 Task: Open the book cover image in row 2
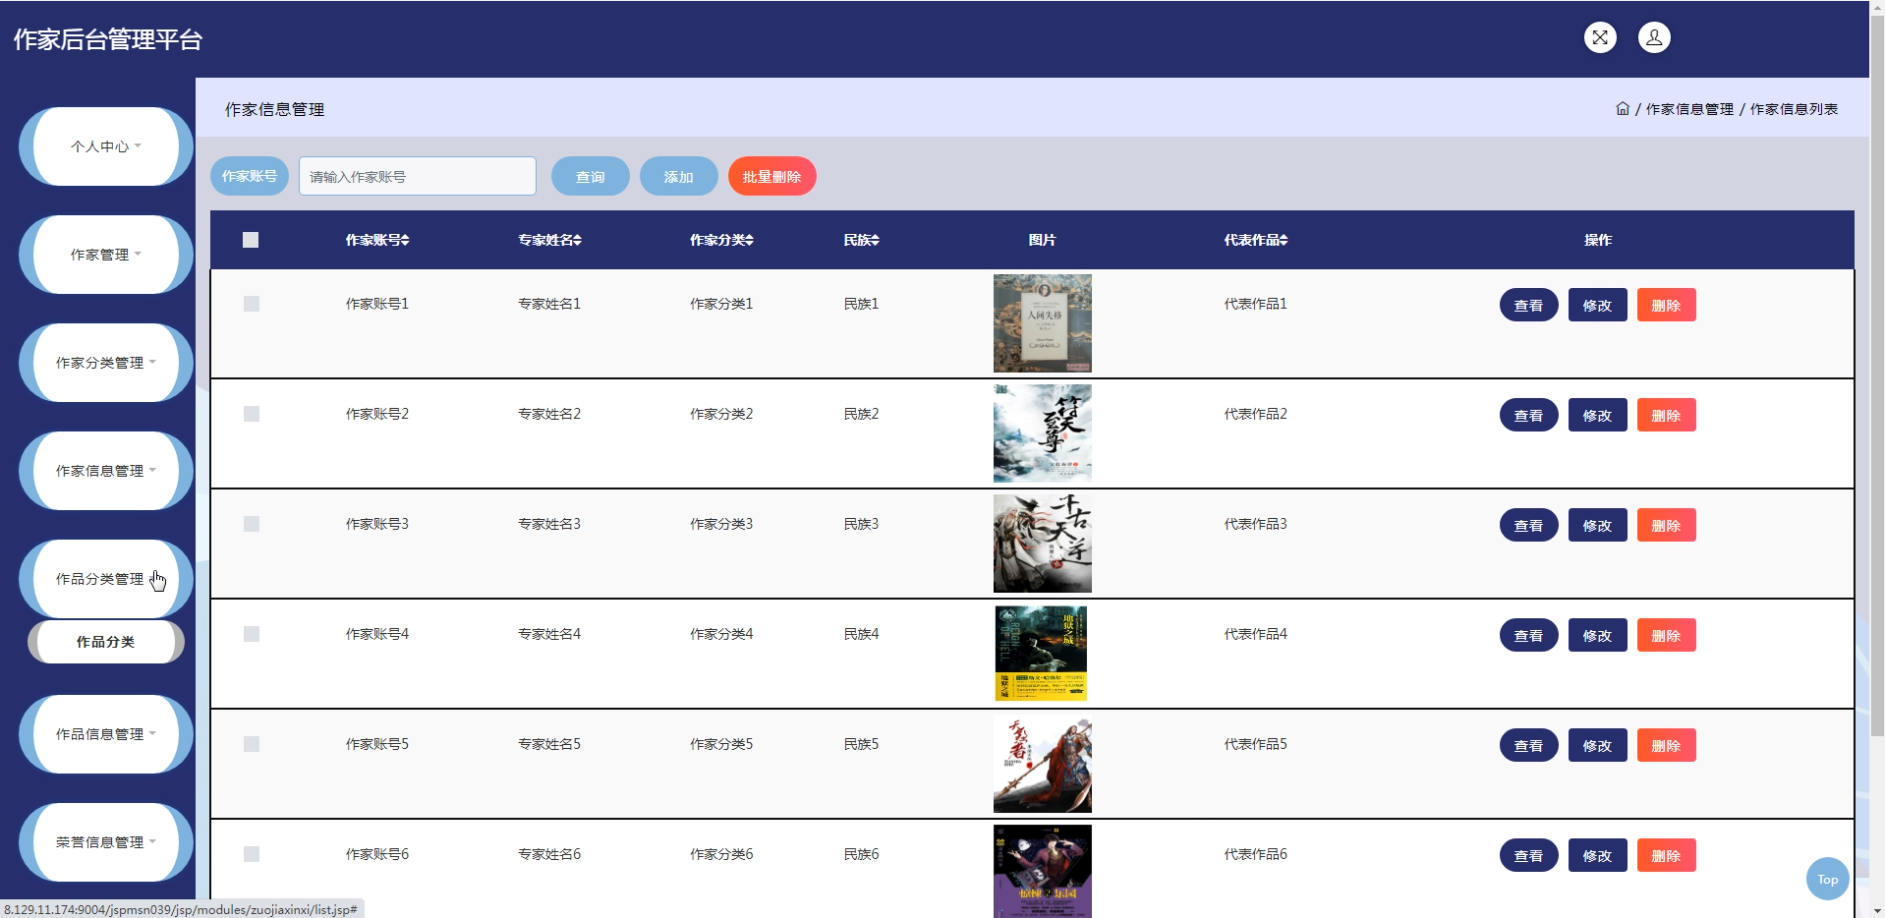point(1042,433)
